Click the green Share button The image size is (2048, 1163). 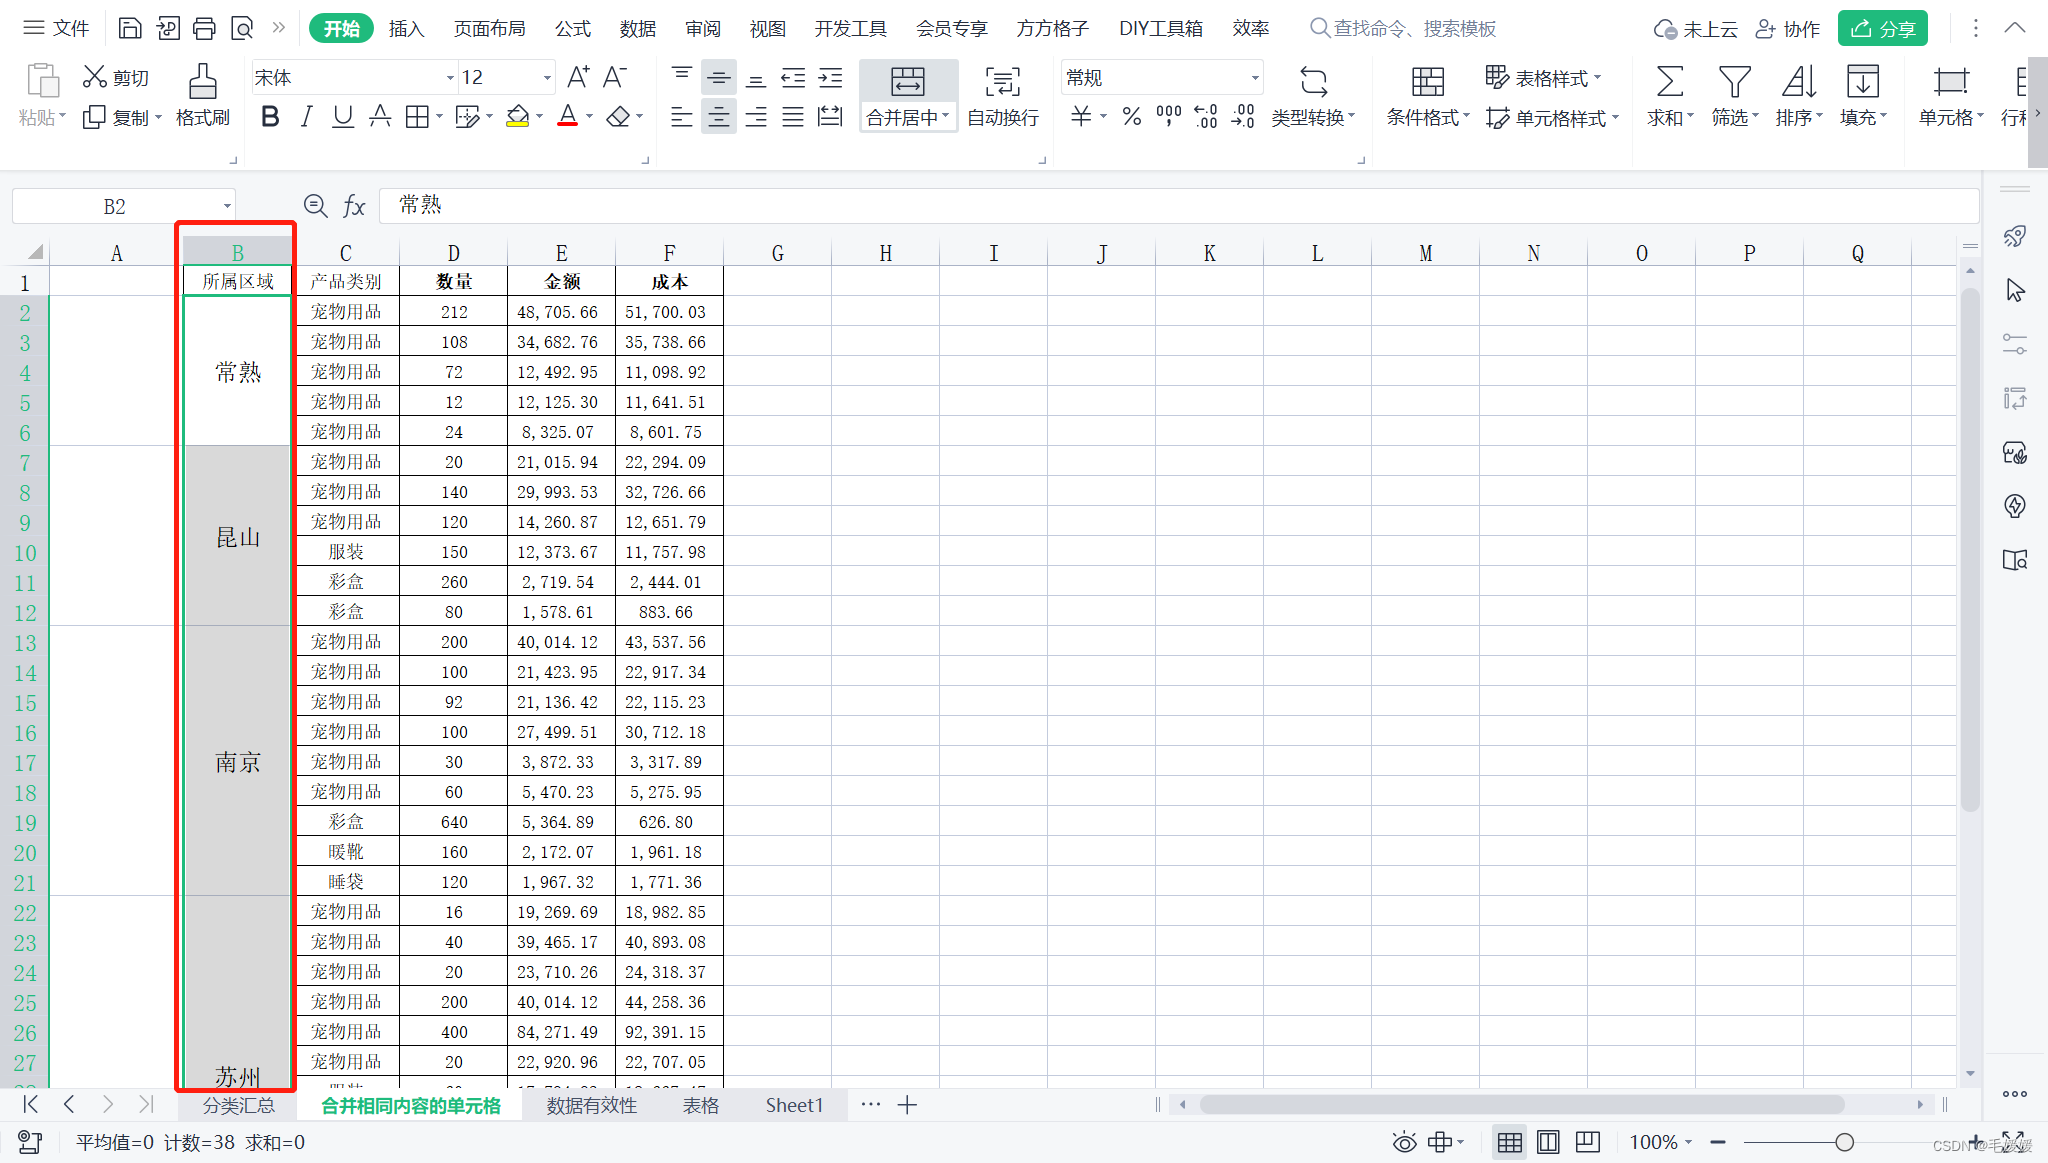(1882, 28)
